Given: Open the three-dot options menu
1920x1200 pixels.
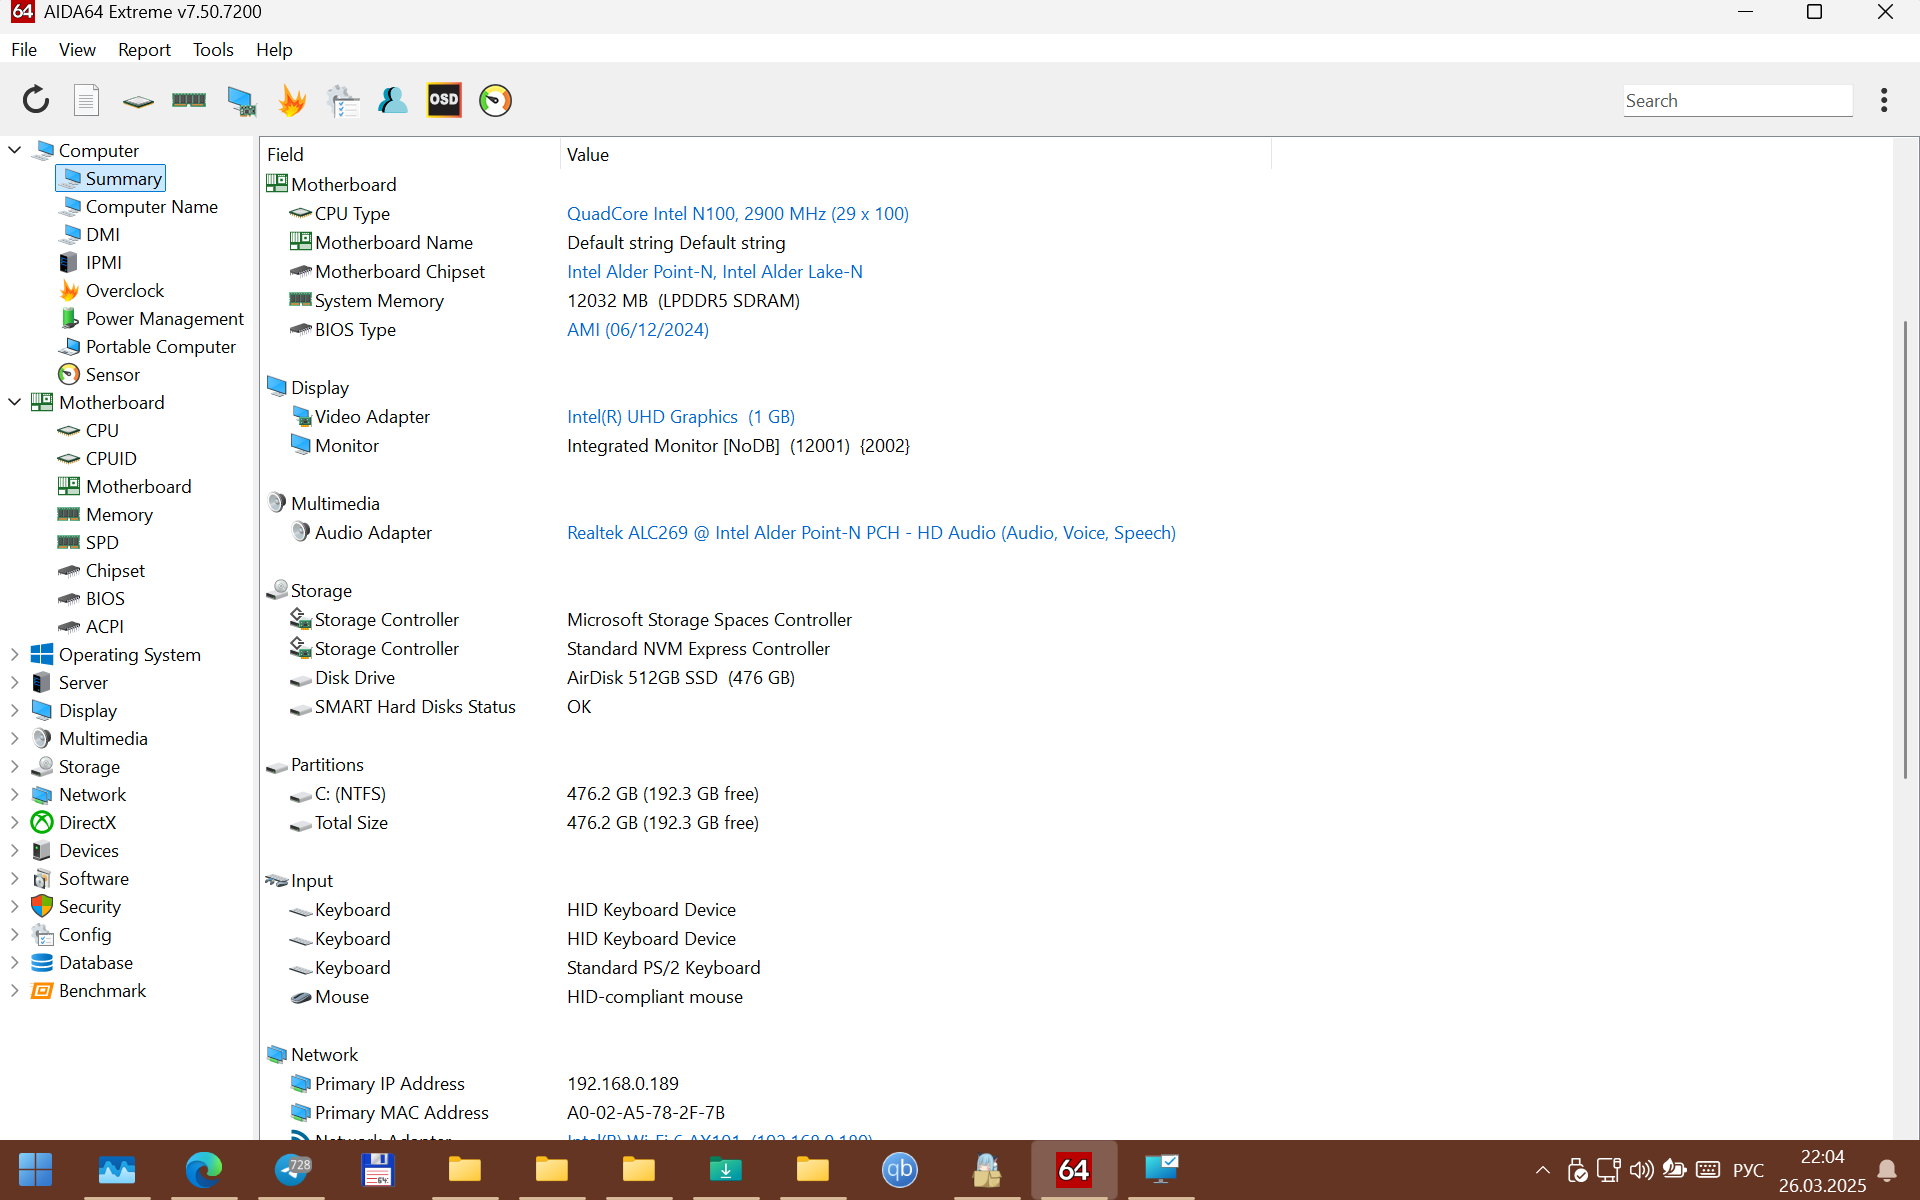Looking at the screenshot, I should [x=1884, y=100].
